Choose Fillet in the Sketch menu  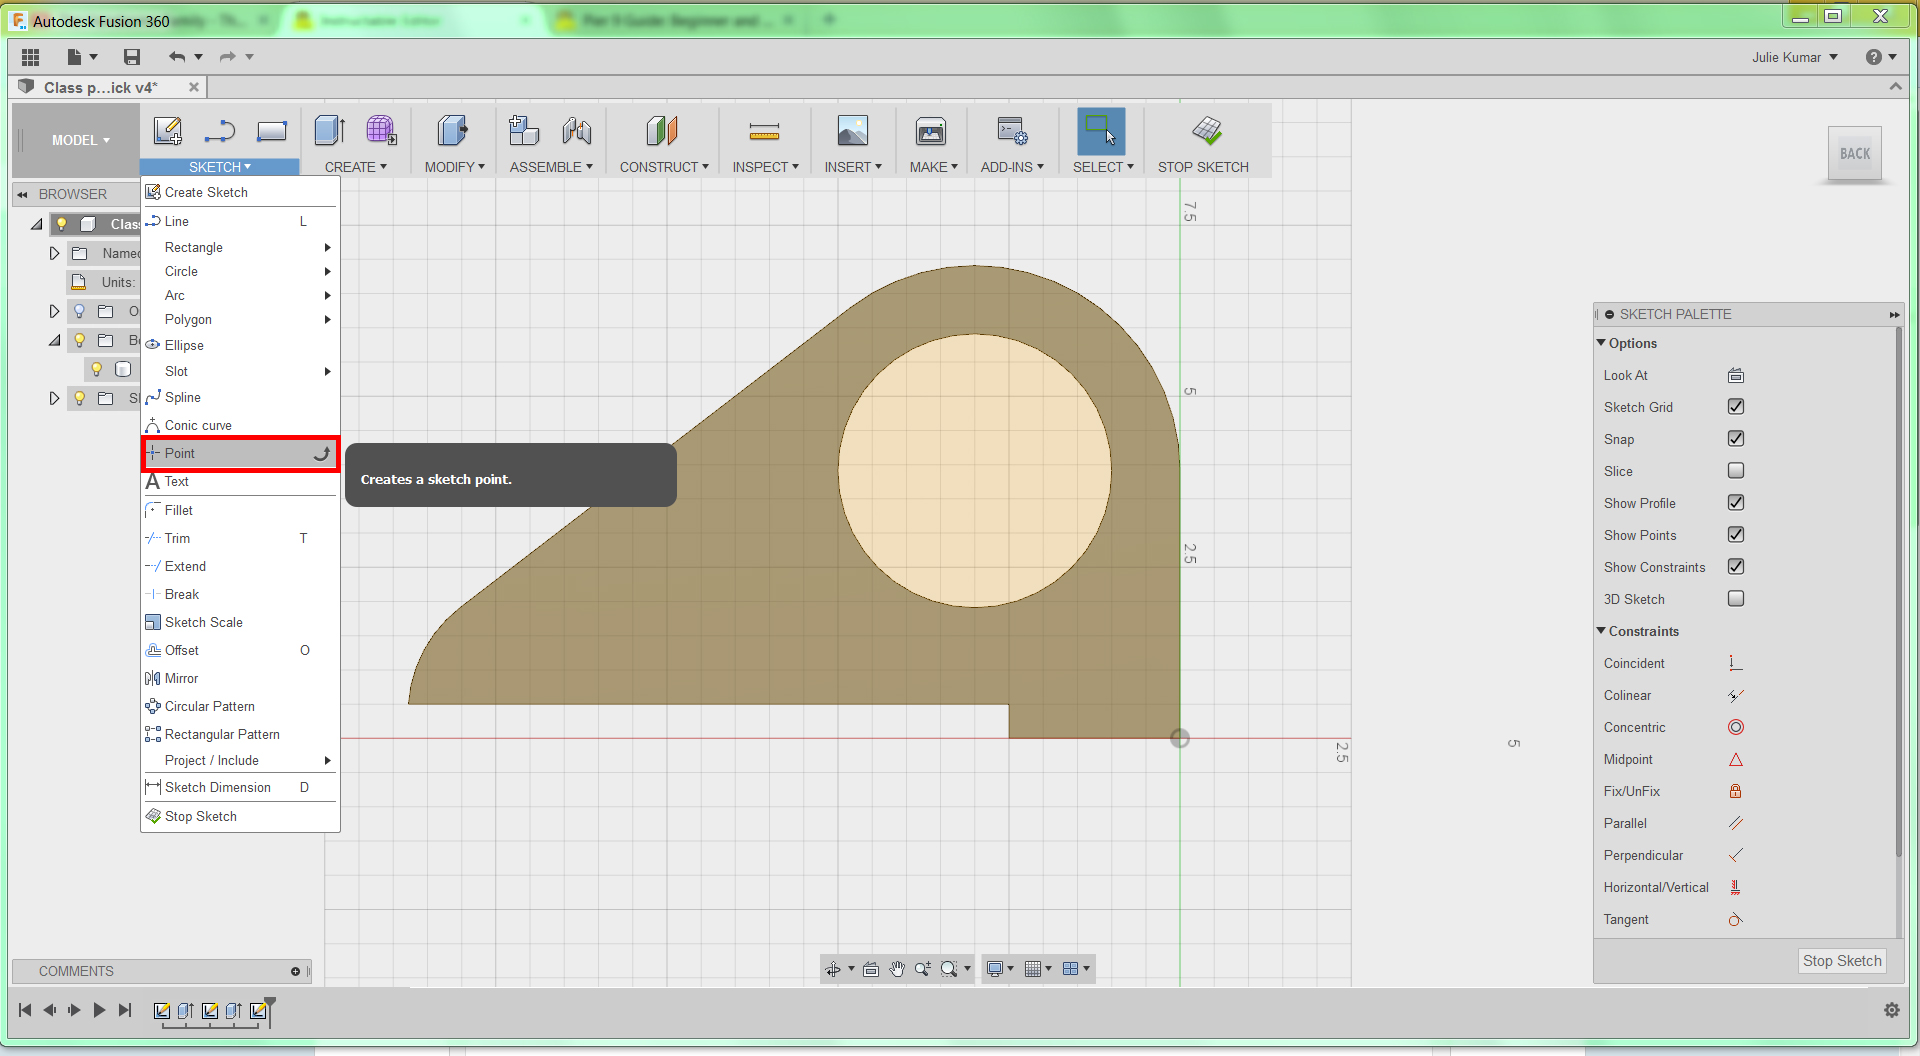pos(241,510)
